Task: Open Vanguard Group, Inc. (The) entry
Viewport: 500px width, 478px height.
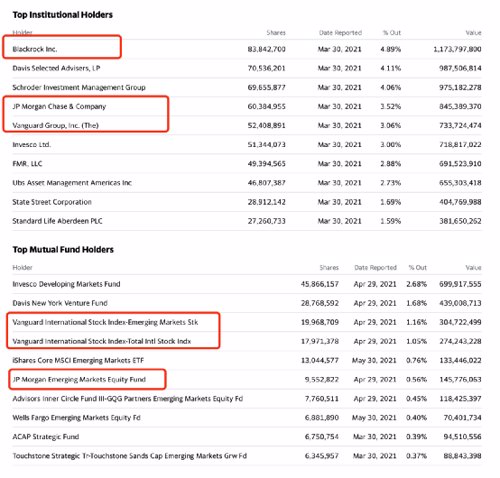Action: (56, 125)
